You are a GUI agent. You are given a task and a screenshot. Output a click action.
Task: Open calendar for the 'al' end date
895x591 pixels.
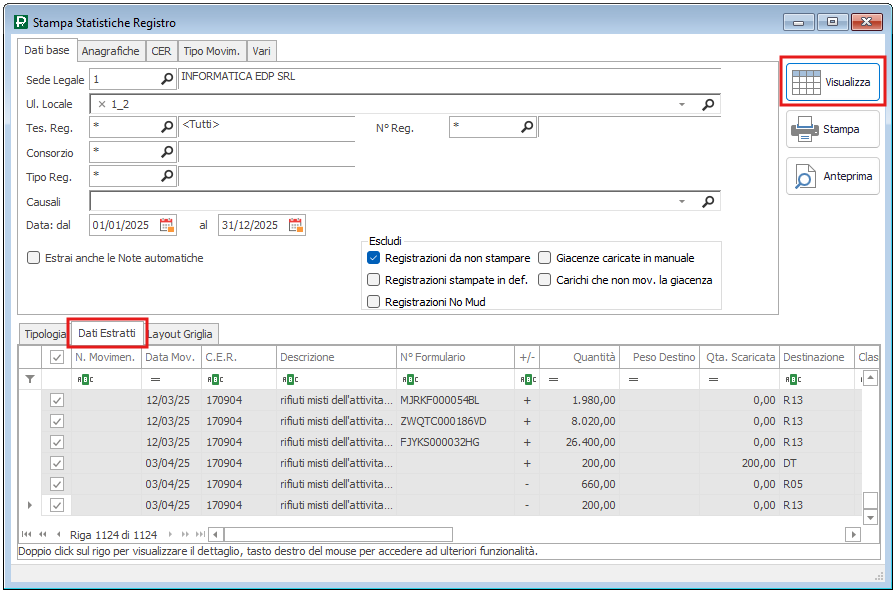(x=295, y=225)
